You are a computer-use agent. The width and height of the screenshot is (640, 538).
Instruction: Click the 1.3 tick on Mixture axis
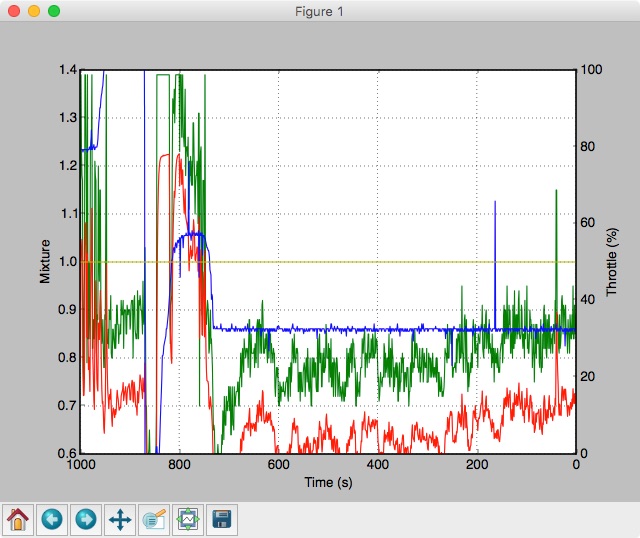68,118
